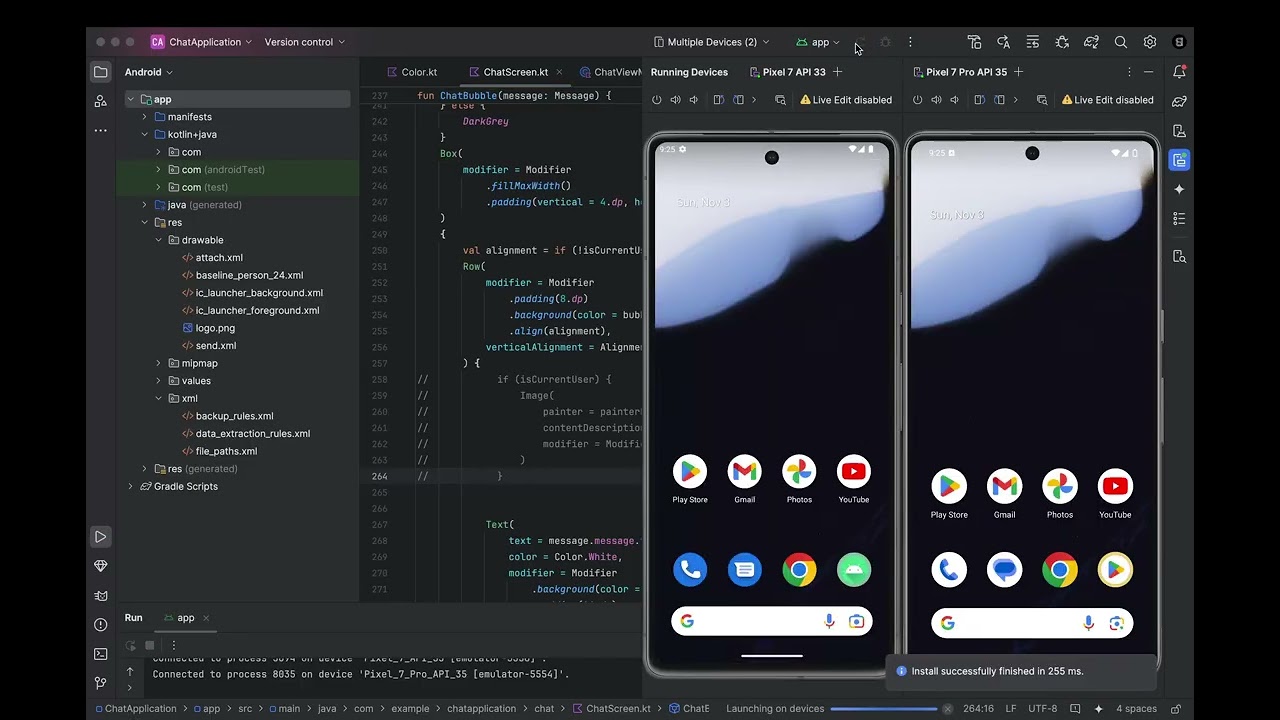
Task: Open the Run tool window icon
Action: [x=101, y=537]
